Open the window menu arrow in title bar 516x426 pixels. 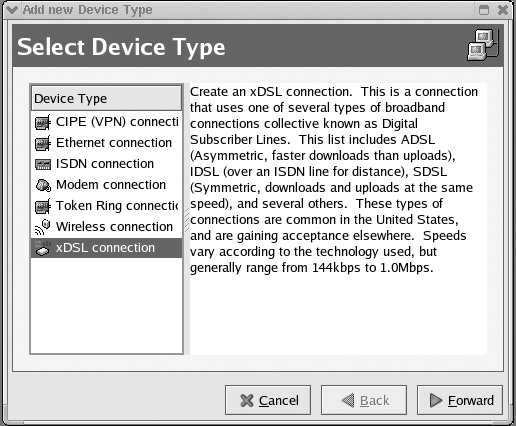[12, 10]
